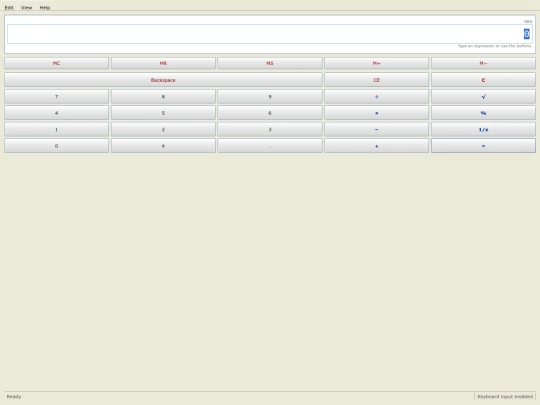Image resolution: width=540 pixels, height=405 pixels.
Task: Recall memory with the MR button
Action: [x=163, y=63]
